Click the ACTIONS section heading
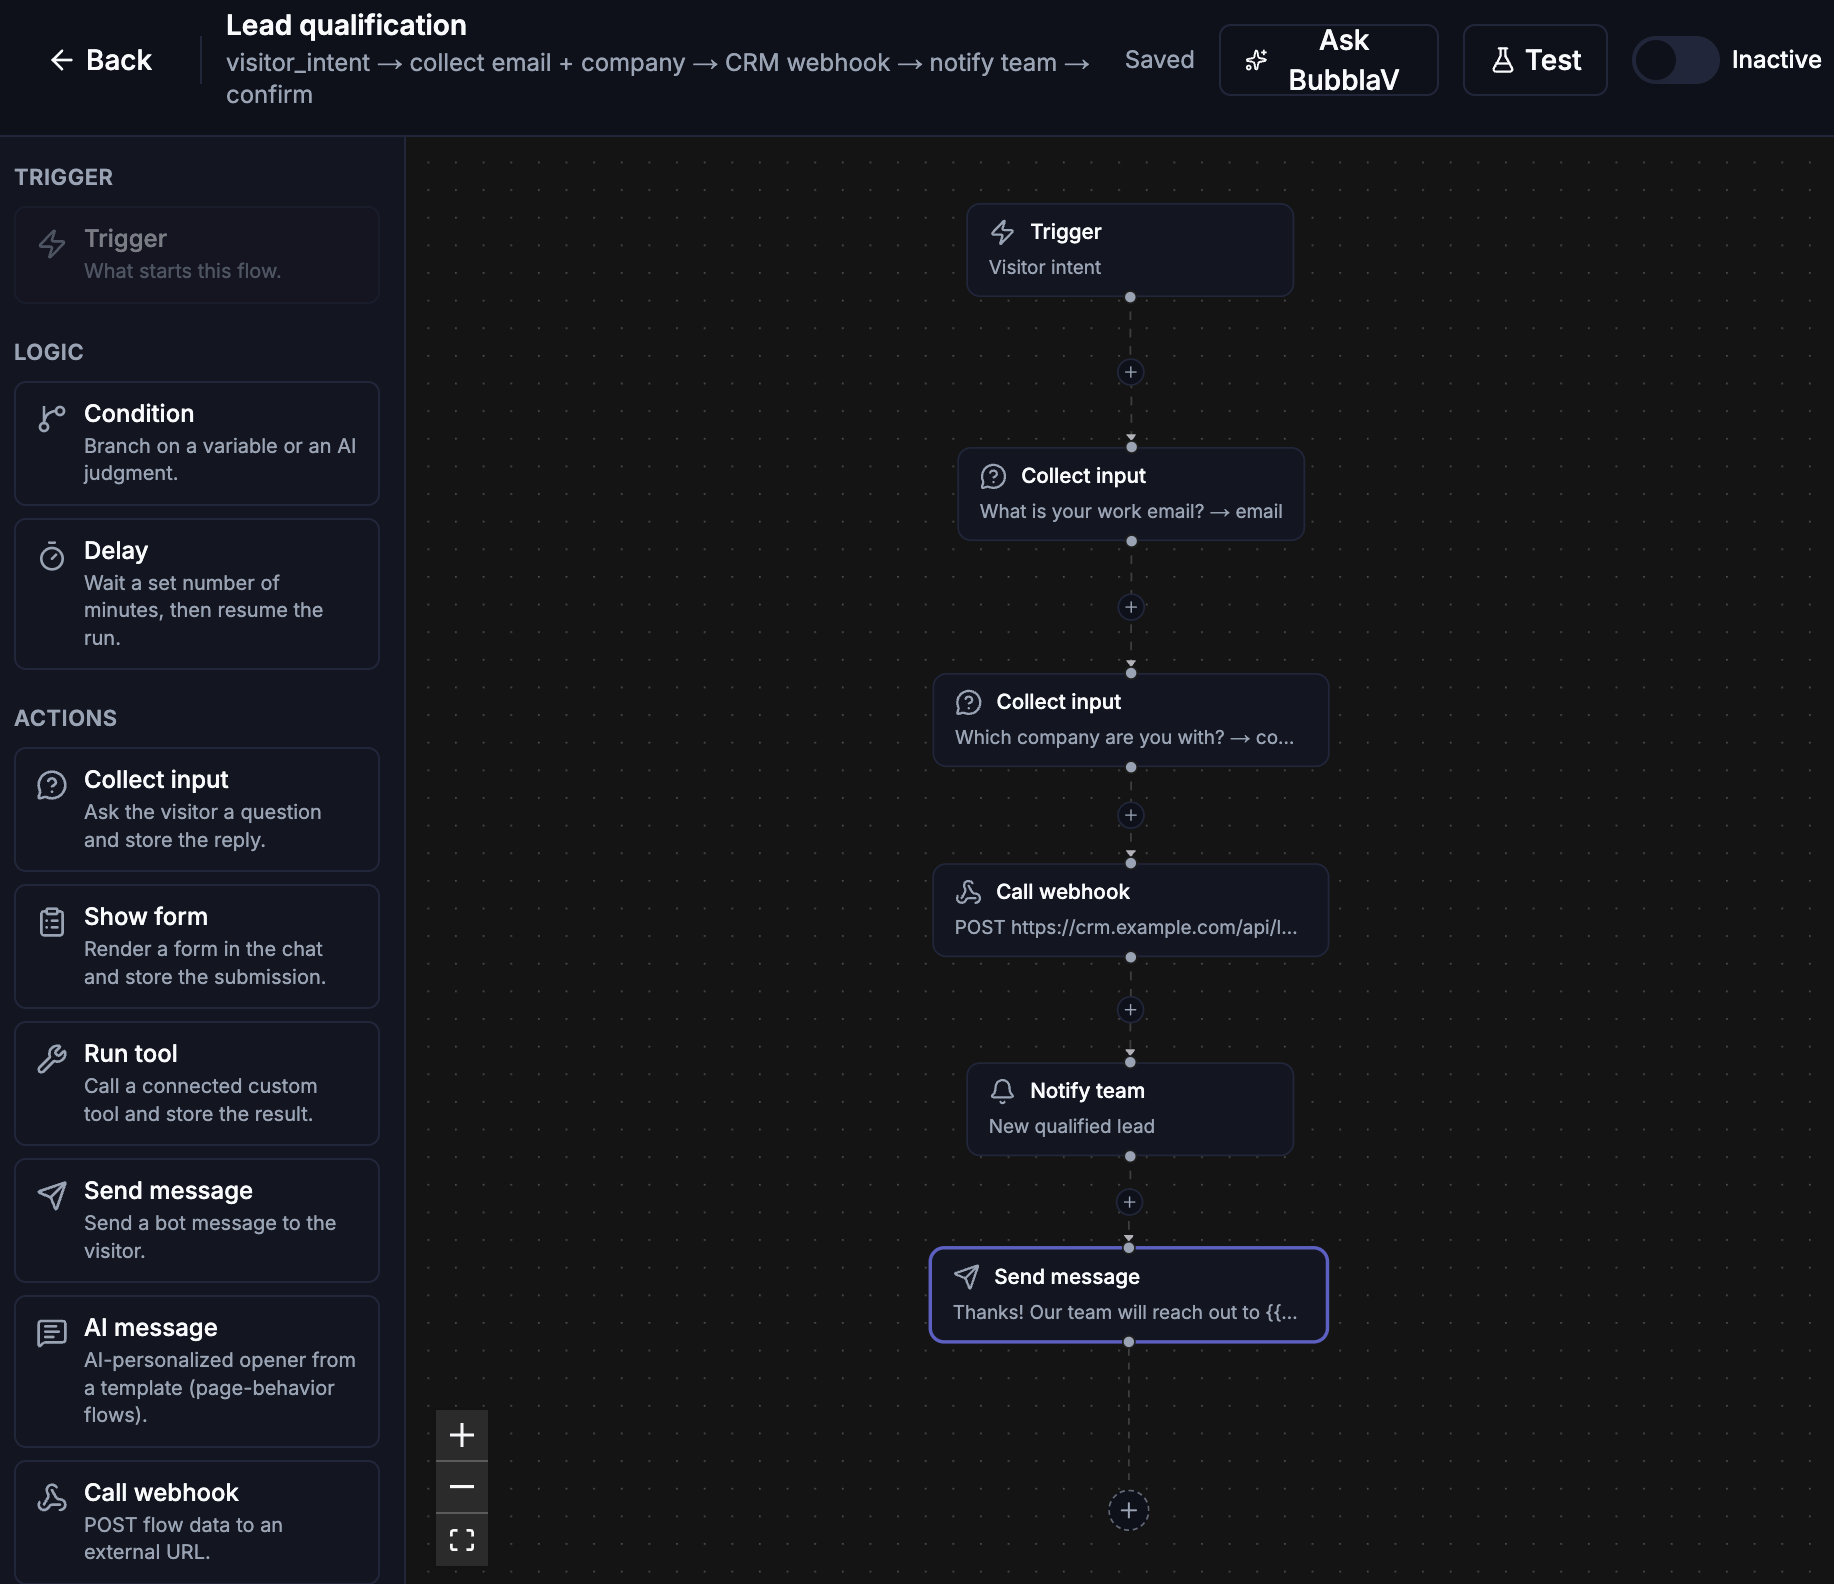The image size is (1834, 1584). click(66, 718)
